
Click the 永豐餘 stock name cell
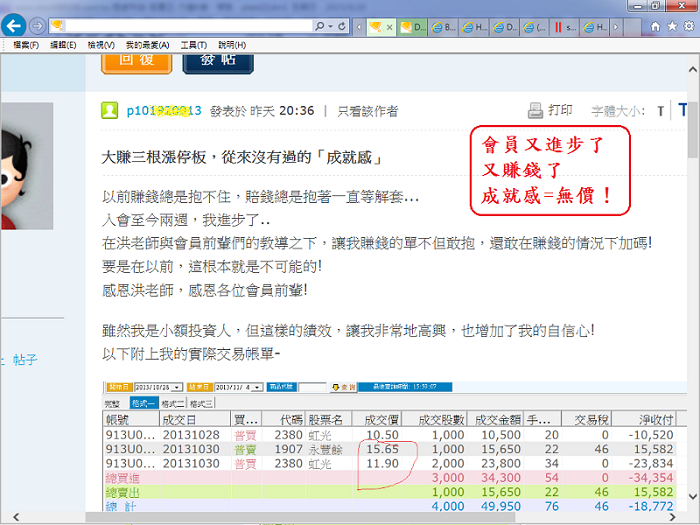tap(326, 450)
